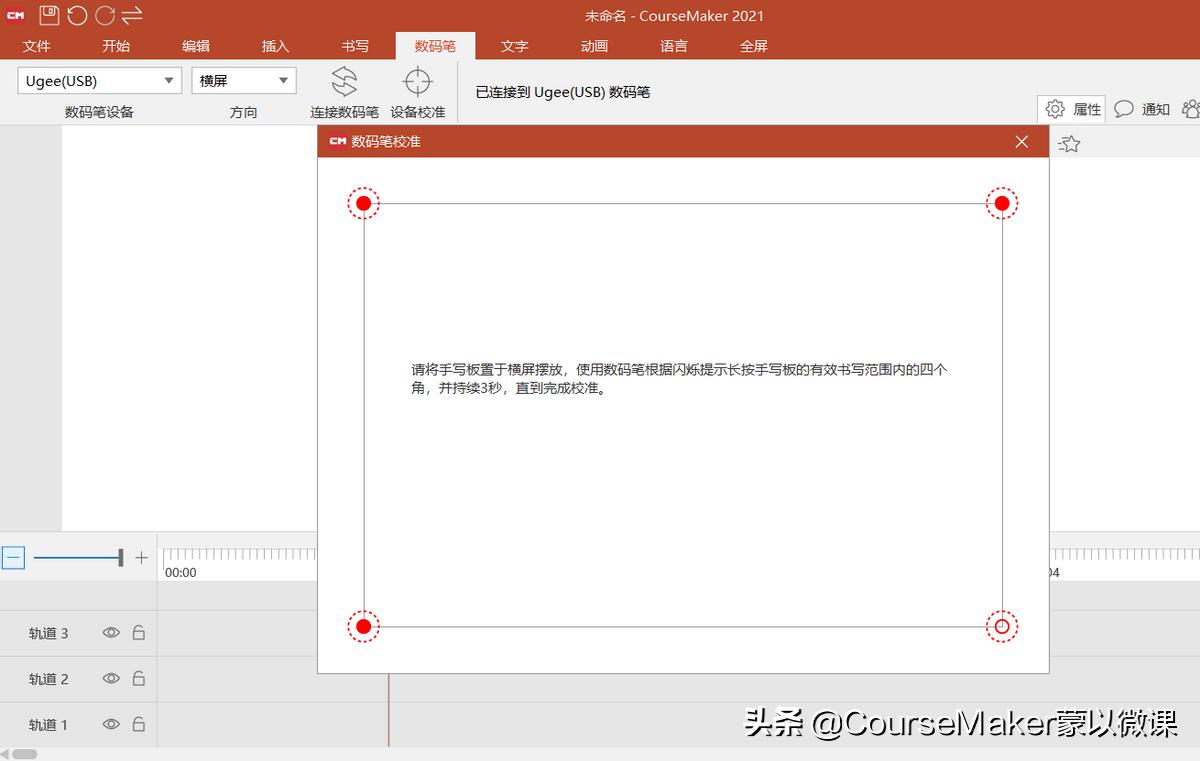
Task: Click the star favorite icon below the ribbon
Action: [x=1069, y=143]
